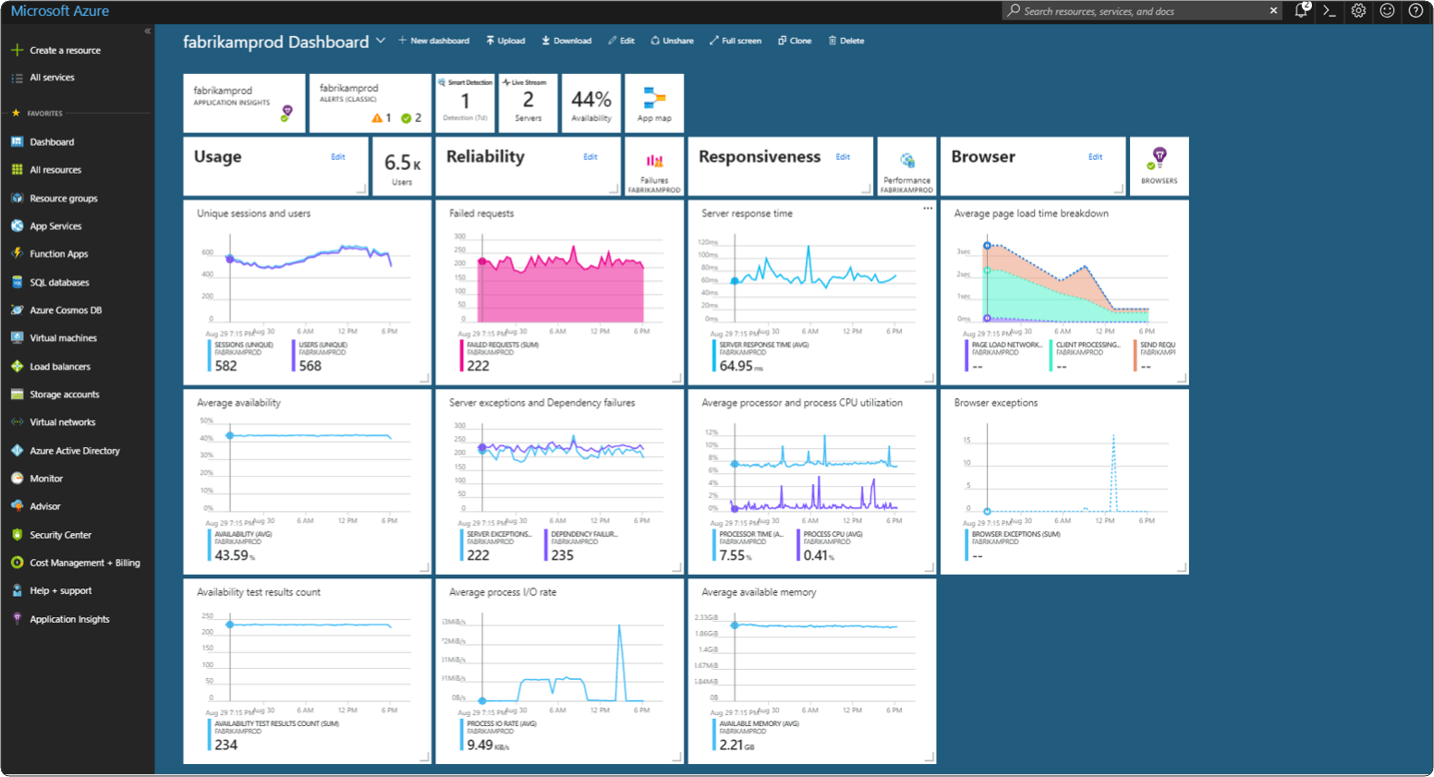Click Edit in dashboard toolbar
Screen dimensions: 1434x777
click(621, 41)
